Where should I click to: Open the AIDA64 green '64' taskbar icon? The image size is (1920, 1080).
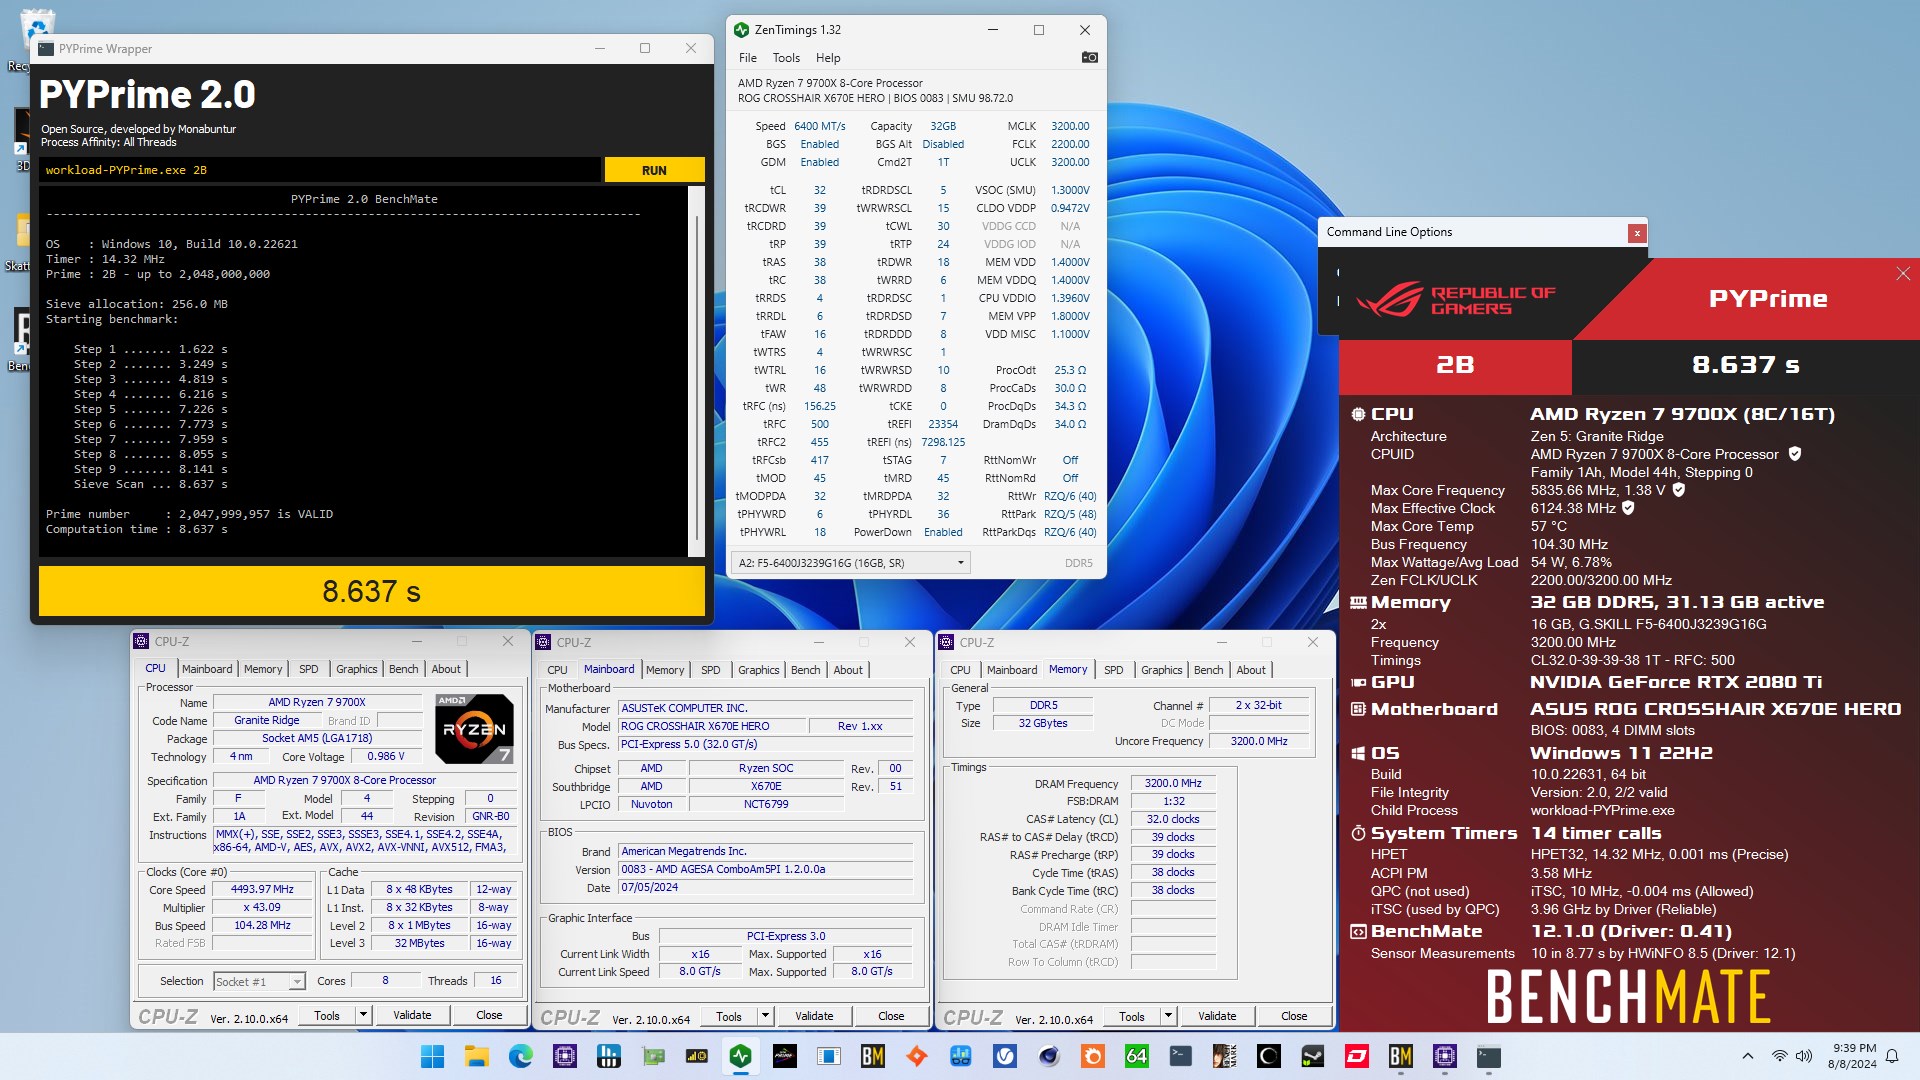click(1137, 1056)
